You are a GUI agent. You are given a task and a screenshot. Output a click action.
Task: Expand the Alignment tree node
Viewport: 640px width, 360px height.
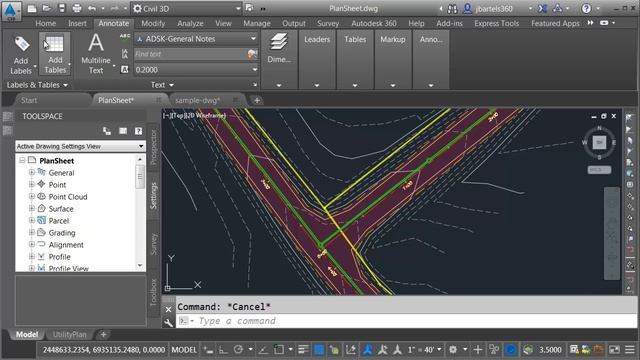tap(31, 244)
